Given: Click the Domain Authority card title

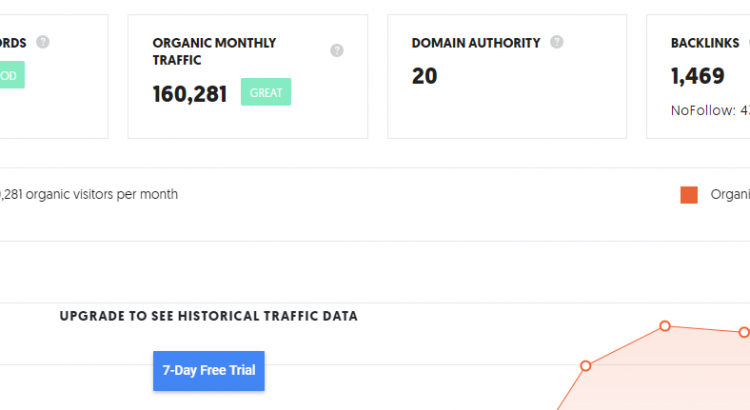Looking at the screenshot, I should (476, 43).
